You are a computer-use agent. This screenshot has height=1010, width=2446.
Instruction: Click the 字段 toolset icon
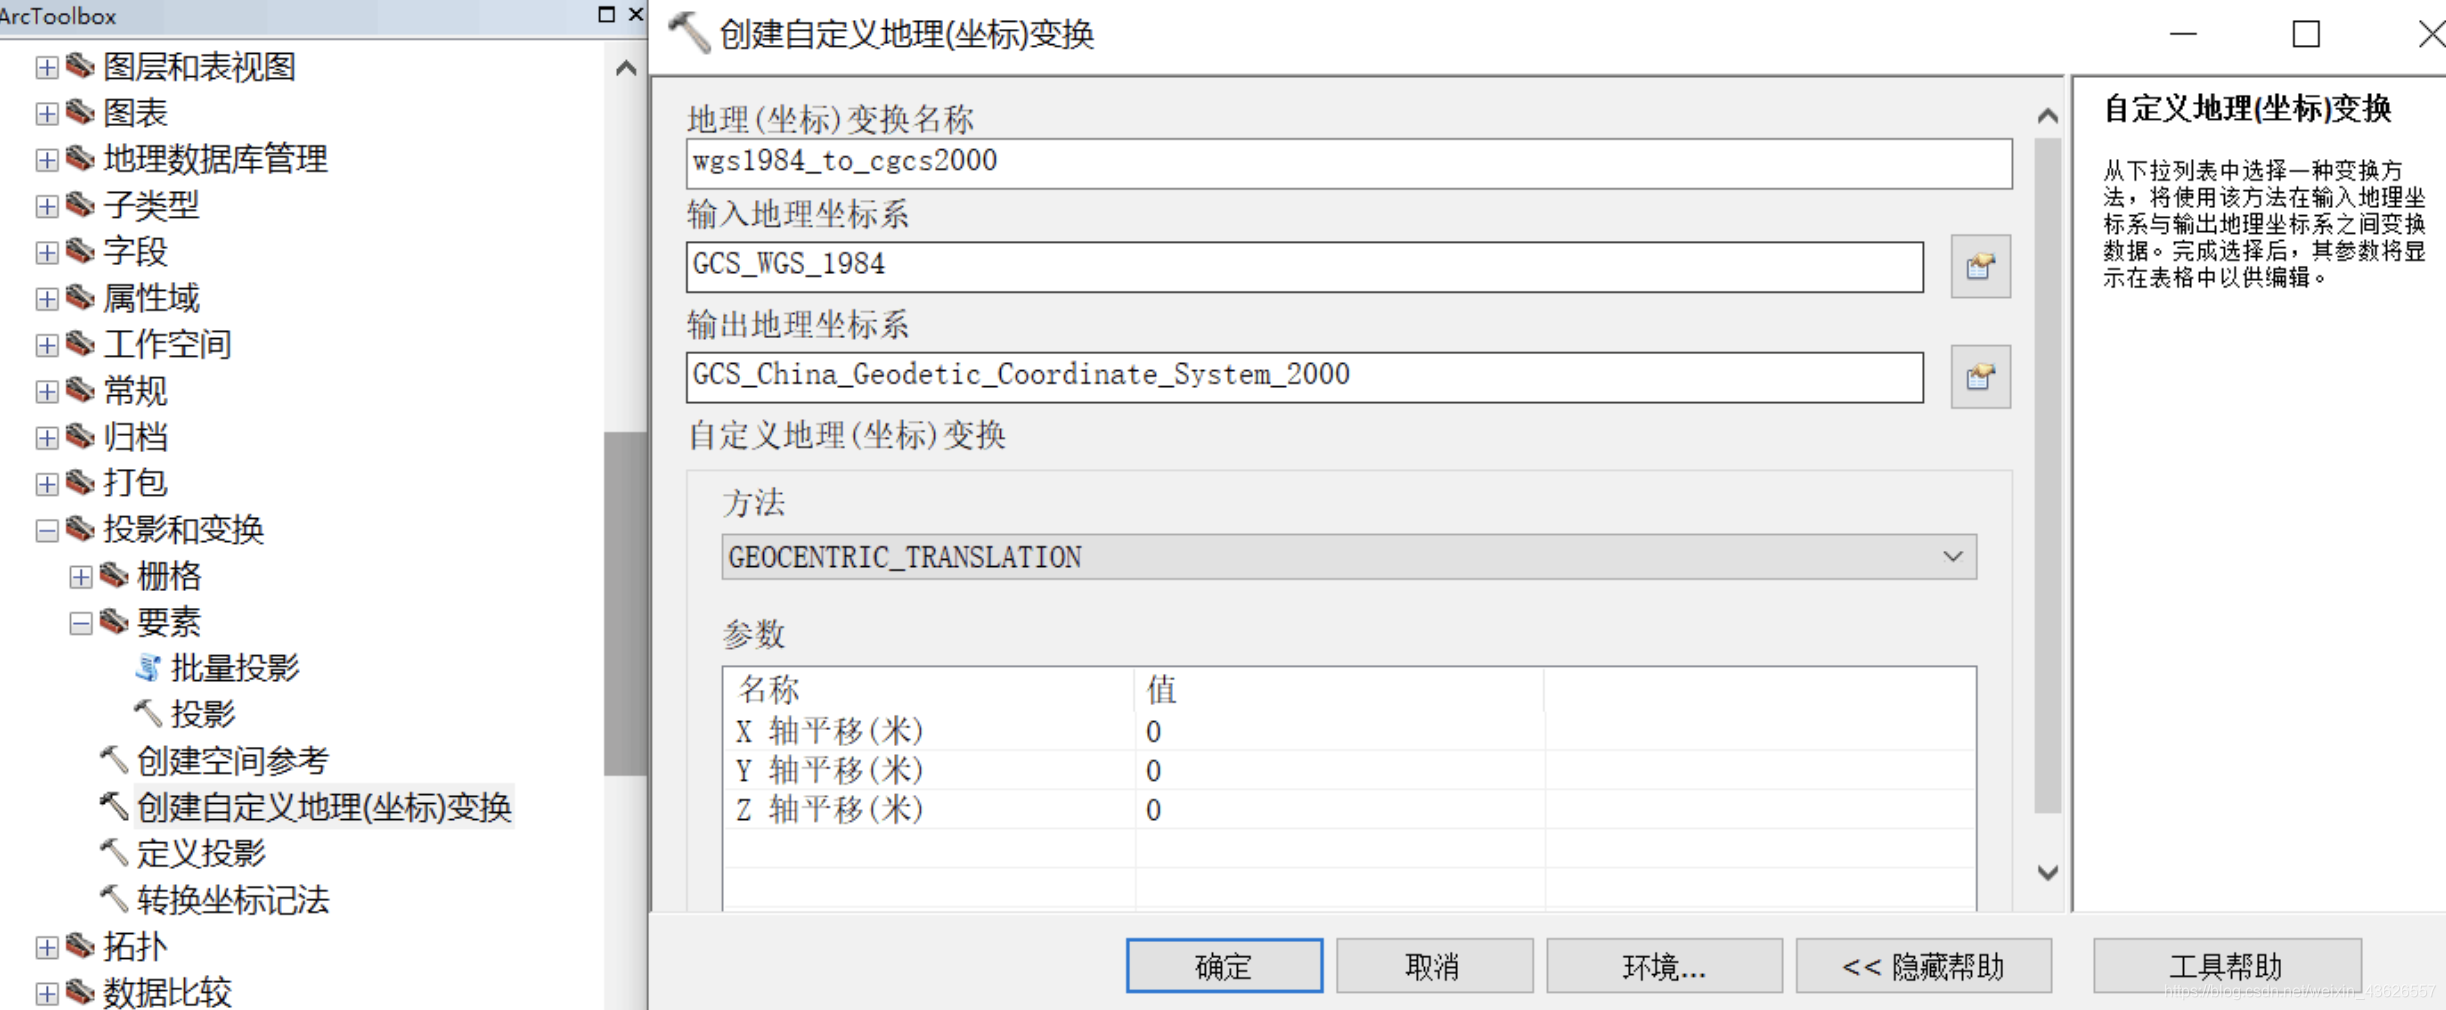(x=80, y=251)
